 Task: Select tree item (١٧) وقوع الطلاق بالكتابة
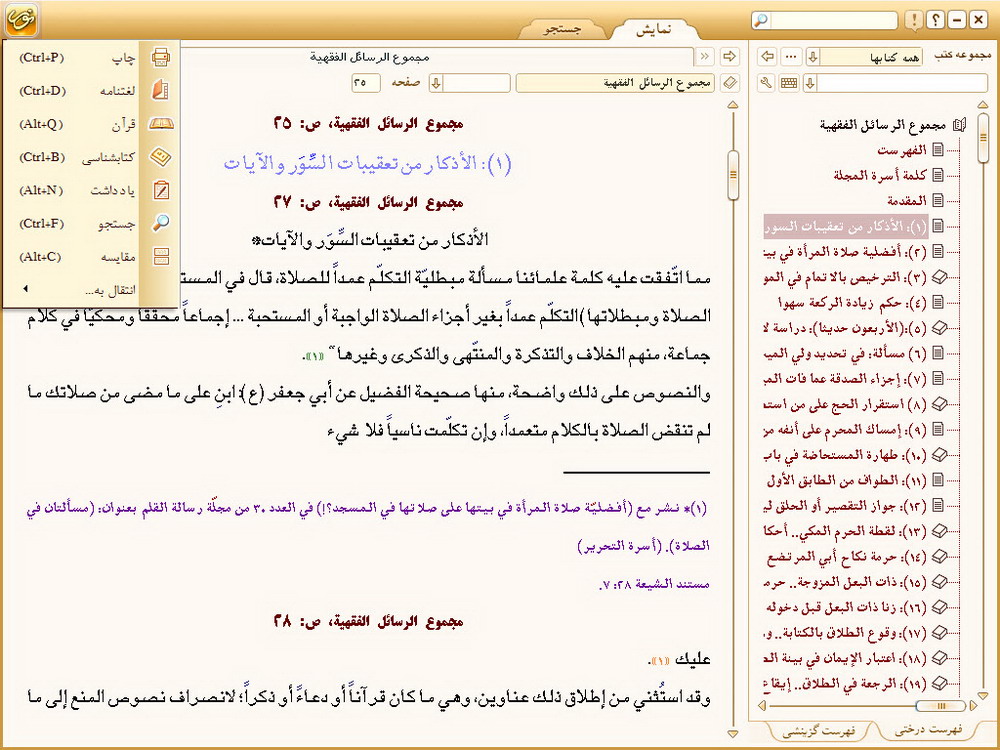tap(846, 633)
